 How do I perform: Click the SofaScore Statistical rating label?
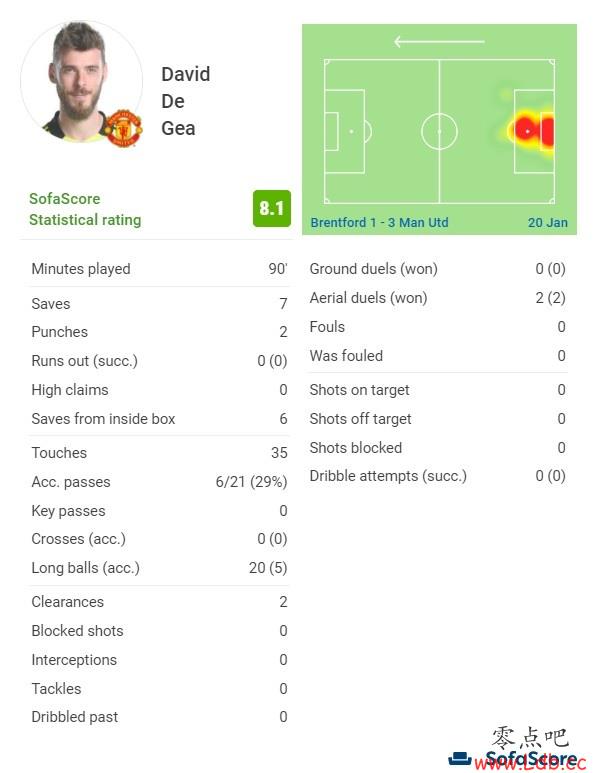click(85, 209)
